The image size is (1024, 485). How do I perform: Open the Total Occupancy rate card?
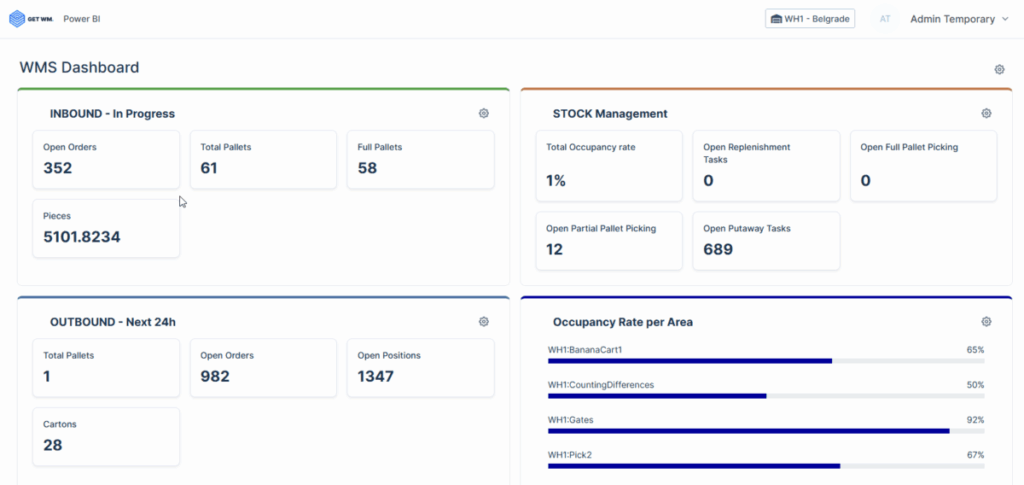pyautogui.click(x=609, y=165)
